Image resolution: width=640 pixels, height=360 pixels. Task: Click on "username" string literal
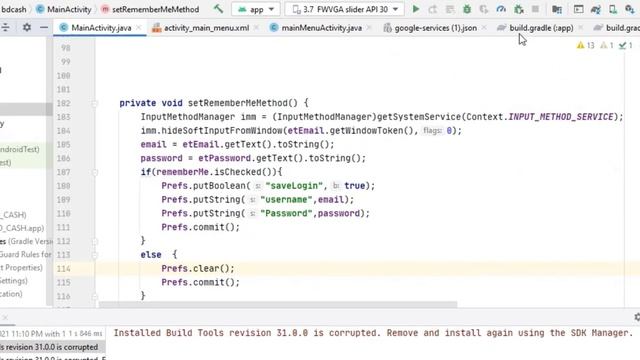click(286, 200)
